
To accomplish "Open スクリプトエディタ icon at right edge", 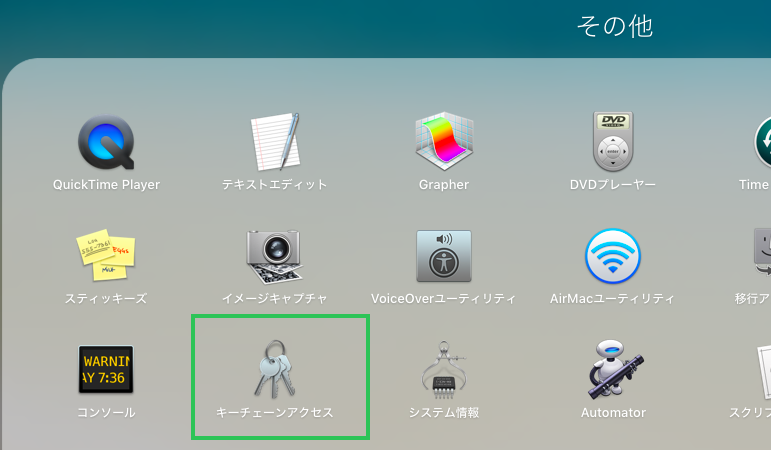I will pyautogui.click(x=765, y=371).
